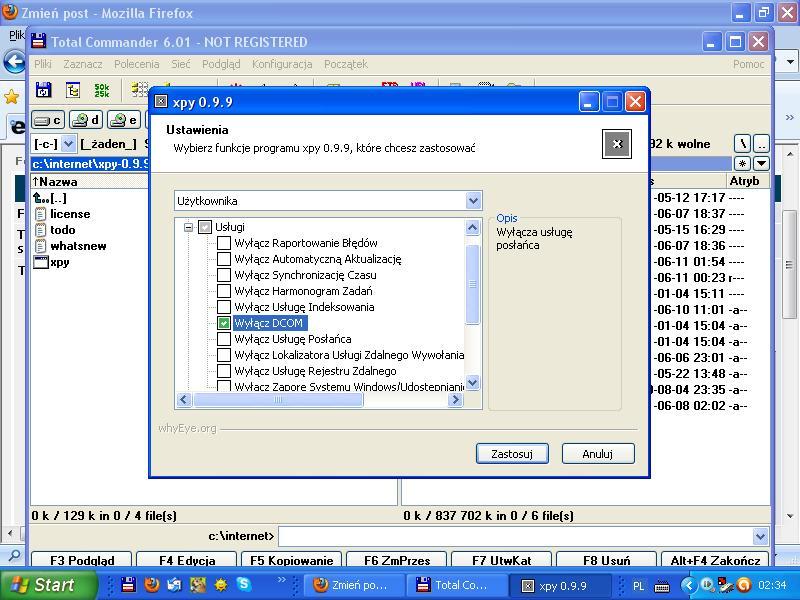Click the c:\internet command line input

(x=515, y=536)
